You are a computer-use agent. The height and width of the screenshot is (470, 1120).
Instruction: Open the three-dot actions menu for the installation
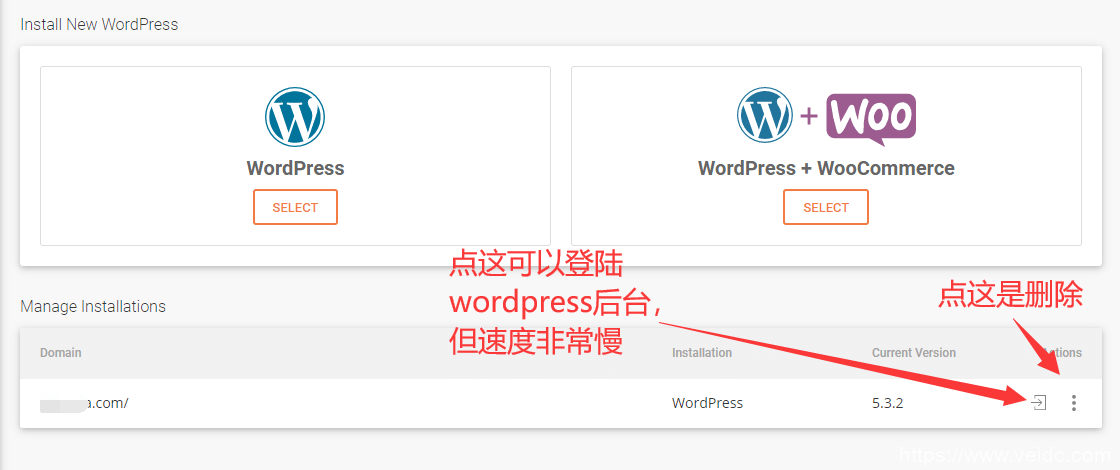click(1073, 403)
